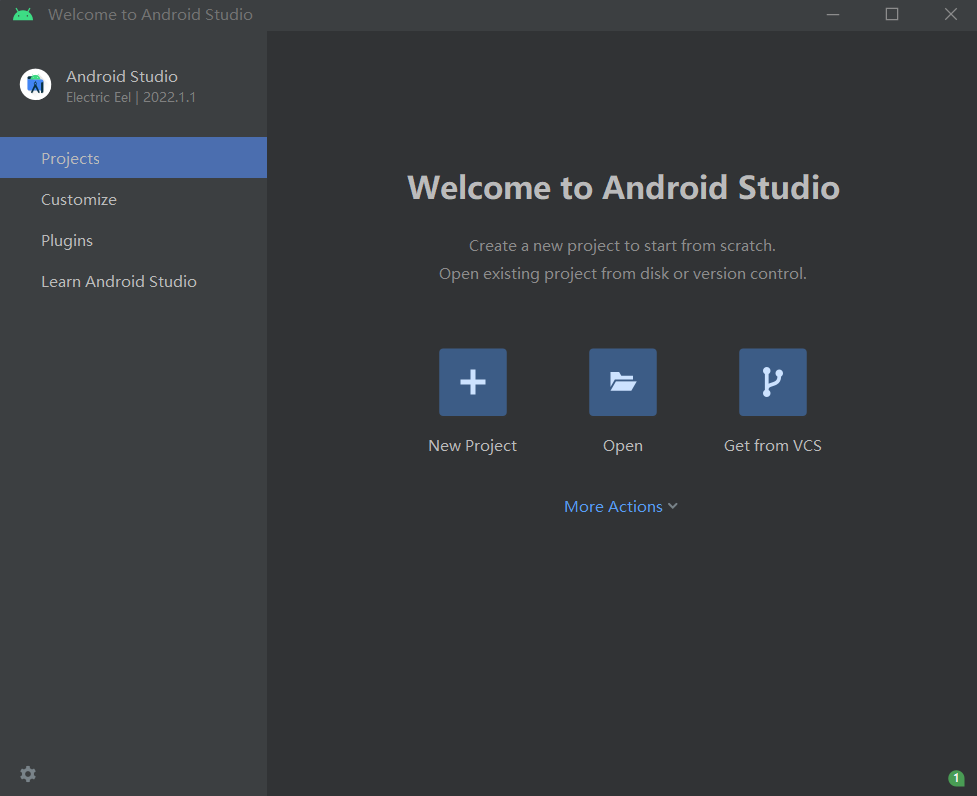
Task: Click the Get from VCS label
Action: click(x=773, y=445)
